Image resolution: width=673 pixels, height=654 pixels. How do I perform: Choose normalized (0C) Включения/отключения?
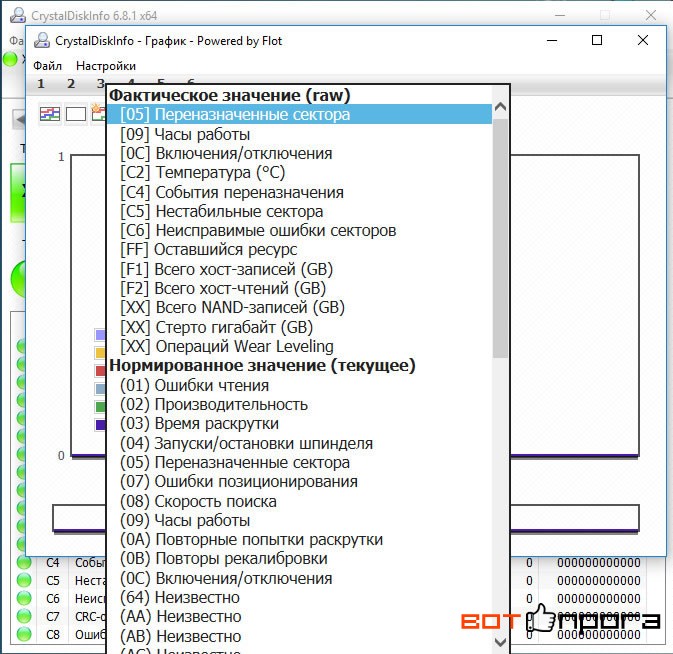click(x=299, y=578)
